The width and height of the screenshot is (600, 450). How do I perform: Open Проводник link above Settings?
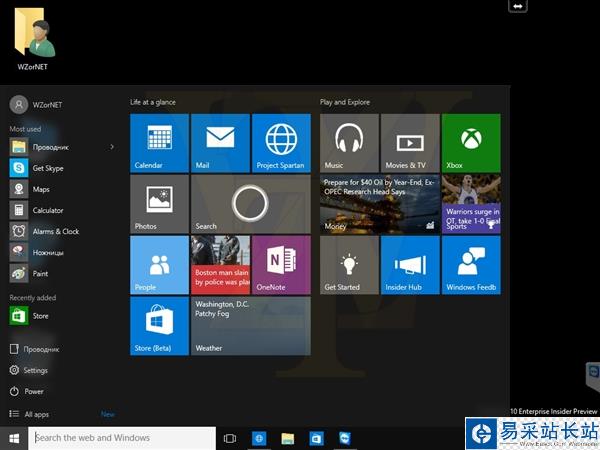tap(34, 349)
